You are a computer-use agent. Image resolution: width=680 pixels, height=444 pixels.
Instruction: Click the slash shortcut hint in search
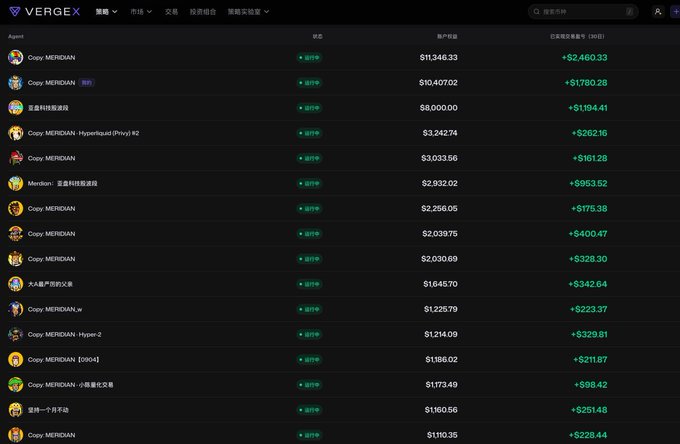click(629, 12)
